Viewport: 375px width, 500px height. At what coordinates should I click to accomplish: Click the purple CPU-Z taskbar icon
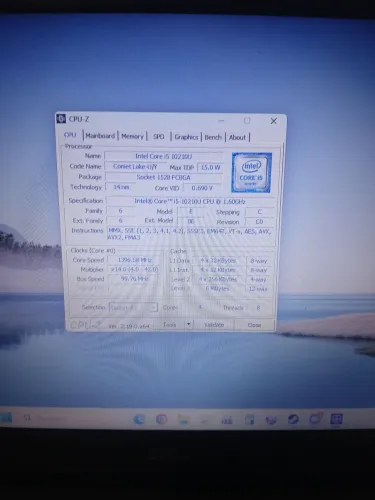coord(336,419)
